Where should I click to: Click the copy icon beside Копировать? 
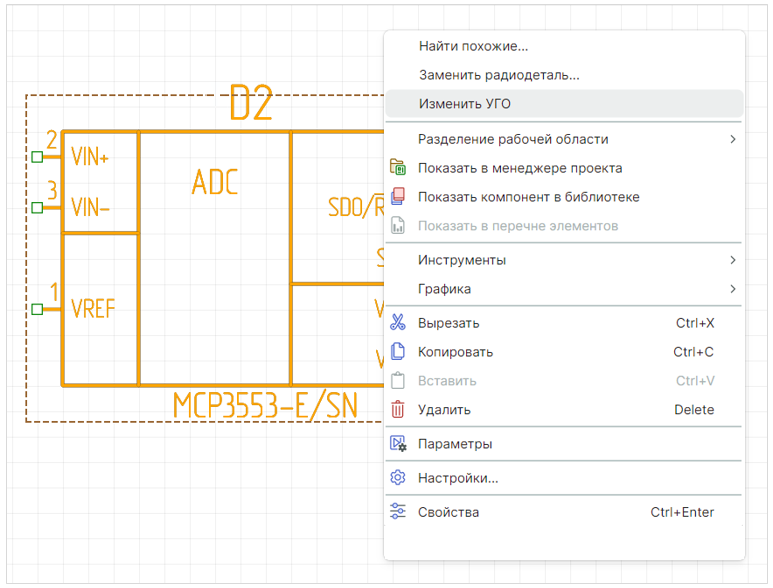click(x=398, y=352)
